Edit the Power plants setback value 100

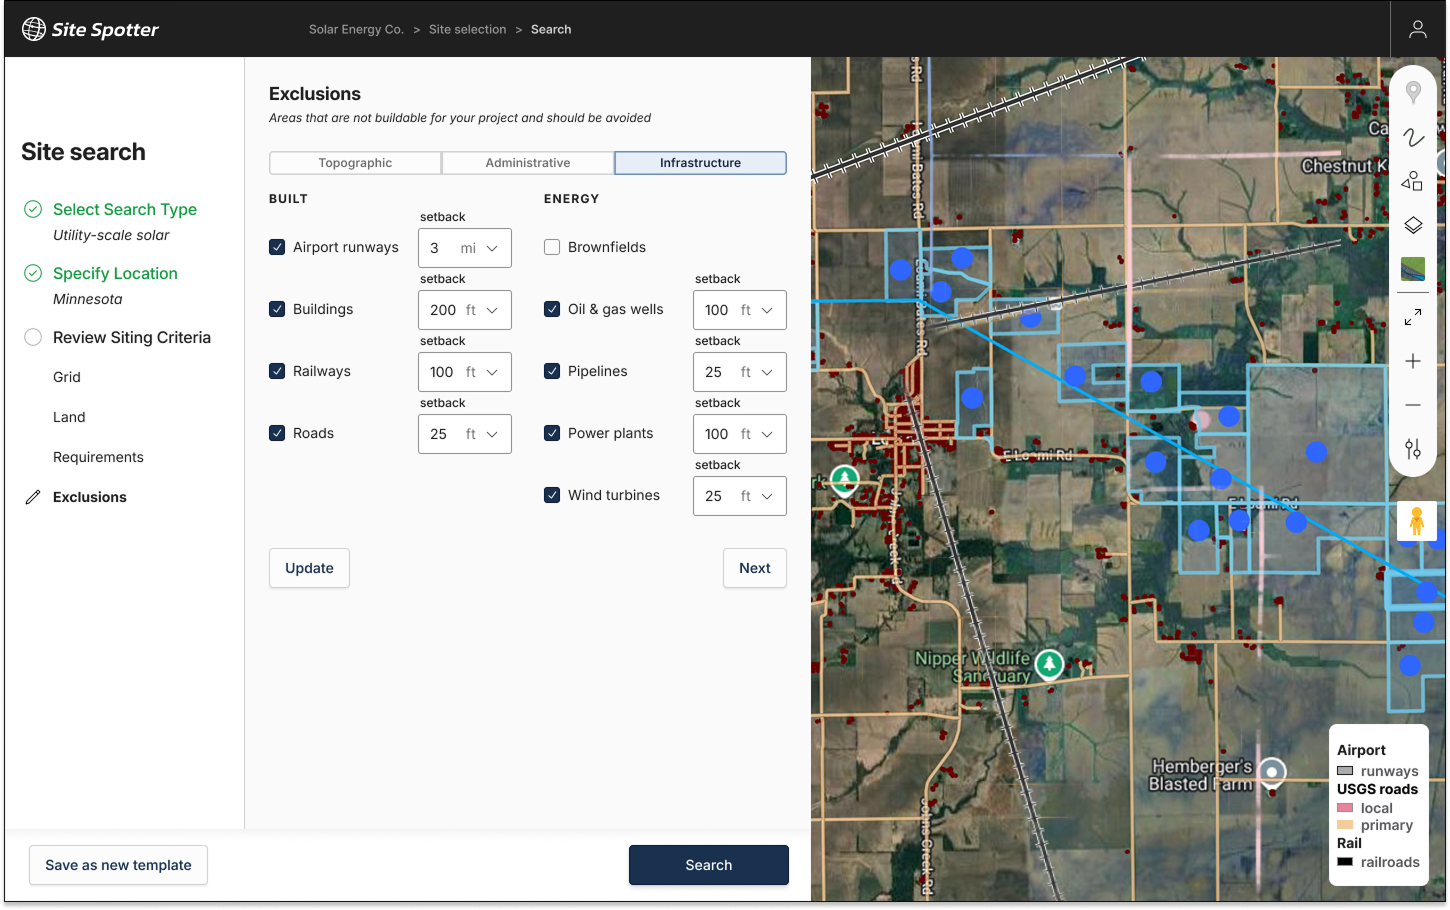pos(716,434)
